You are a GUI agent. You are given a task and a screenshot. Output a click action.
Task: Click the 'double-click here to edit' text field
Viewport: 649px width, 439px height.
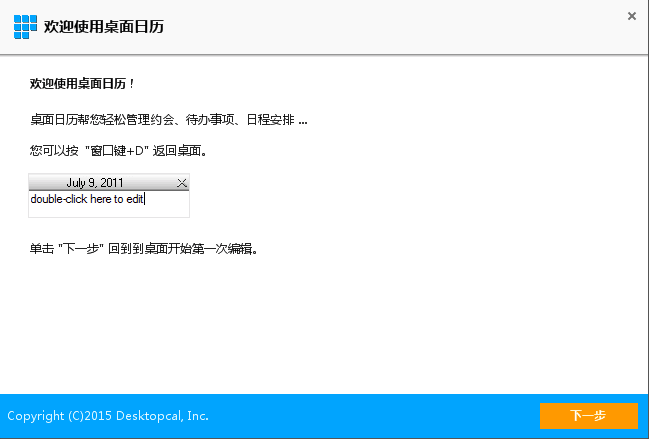point(88,199)
